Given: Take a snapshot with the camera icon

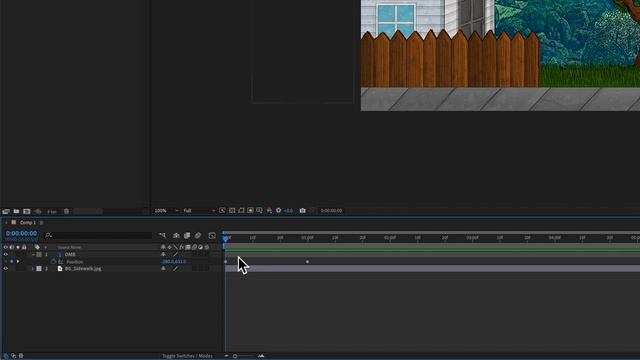Looking at the screenshot, I should 302,211.
